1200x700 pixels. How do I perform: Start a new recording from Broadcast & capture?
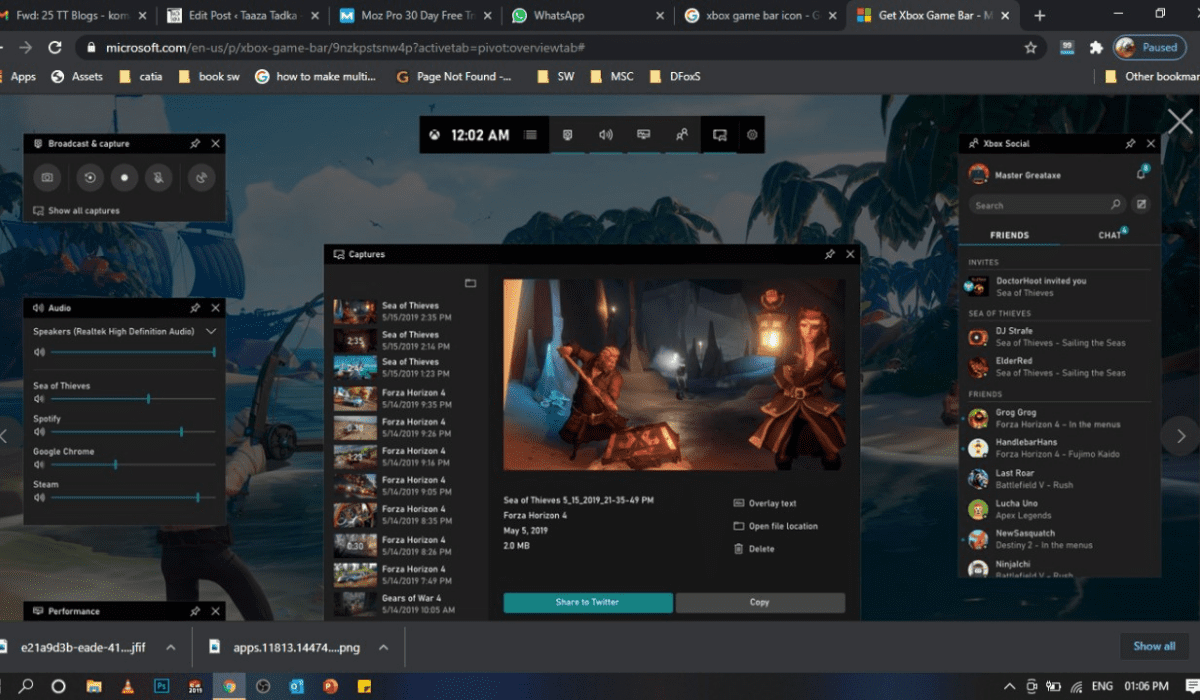124,178
